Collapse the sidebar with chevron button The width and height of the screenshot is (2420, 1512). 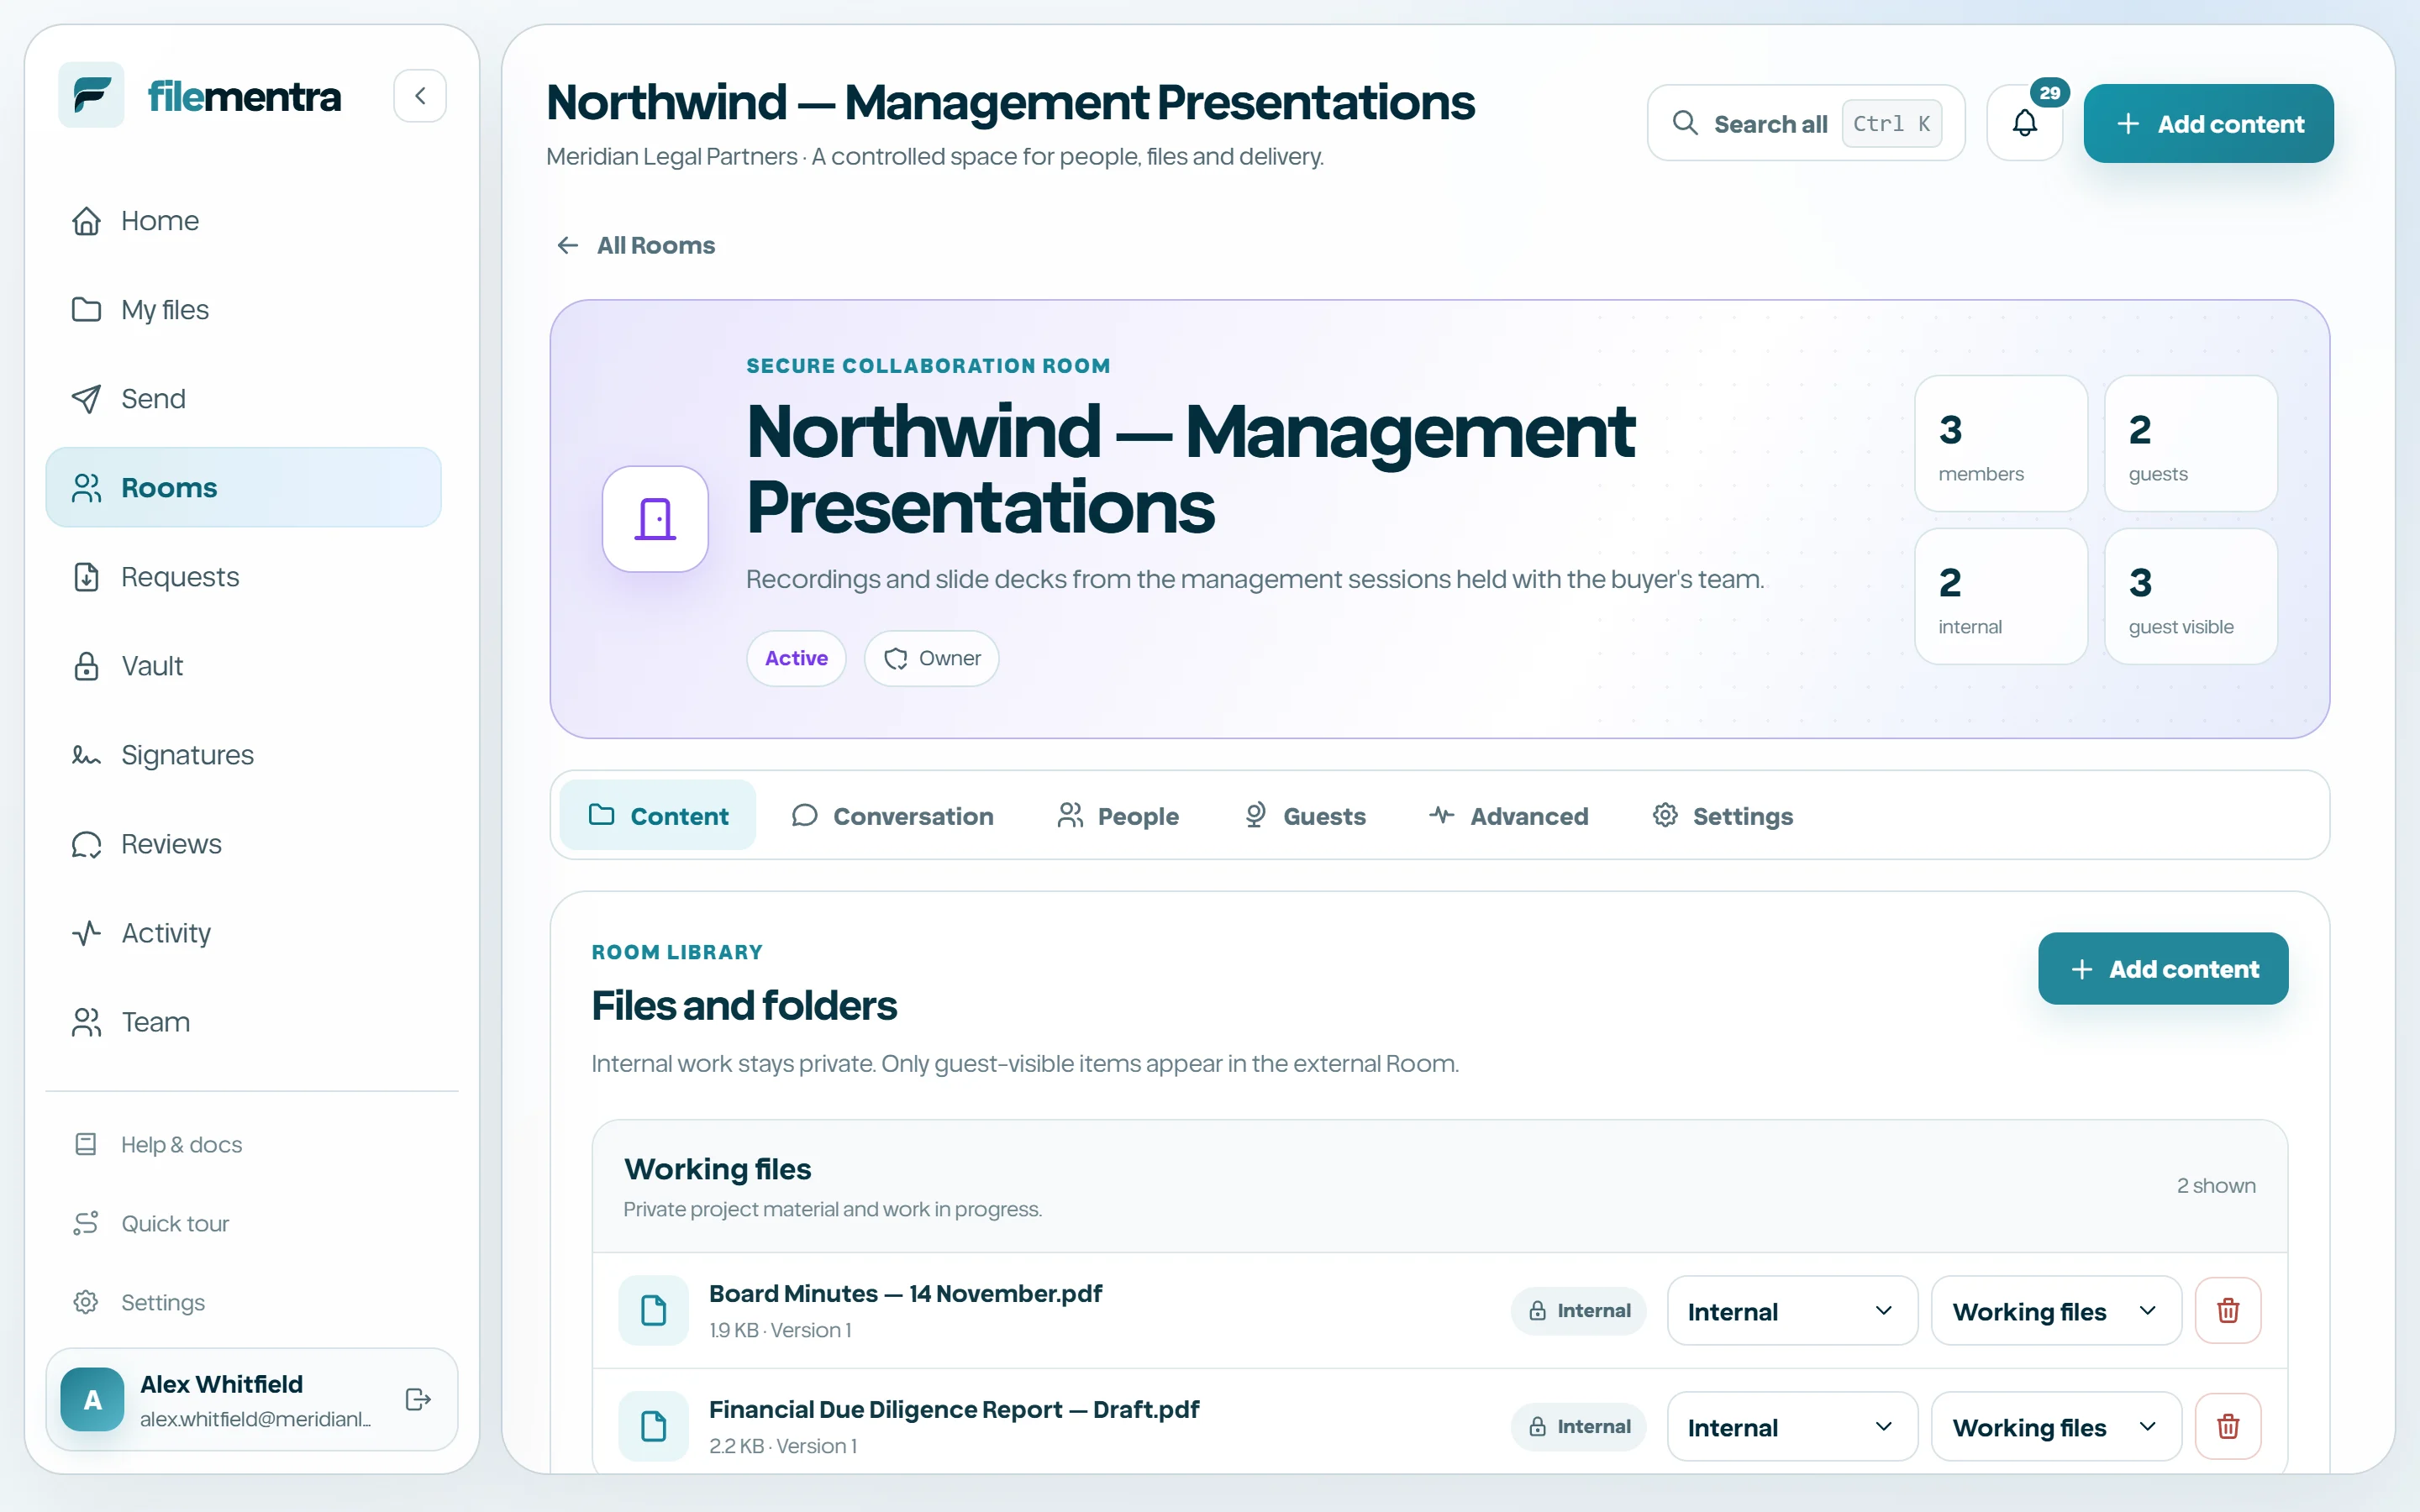[x=420, y=95]
